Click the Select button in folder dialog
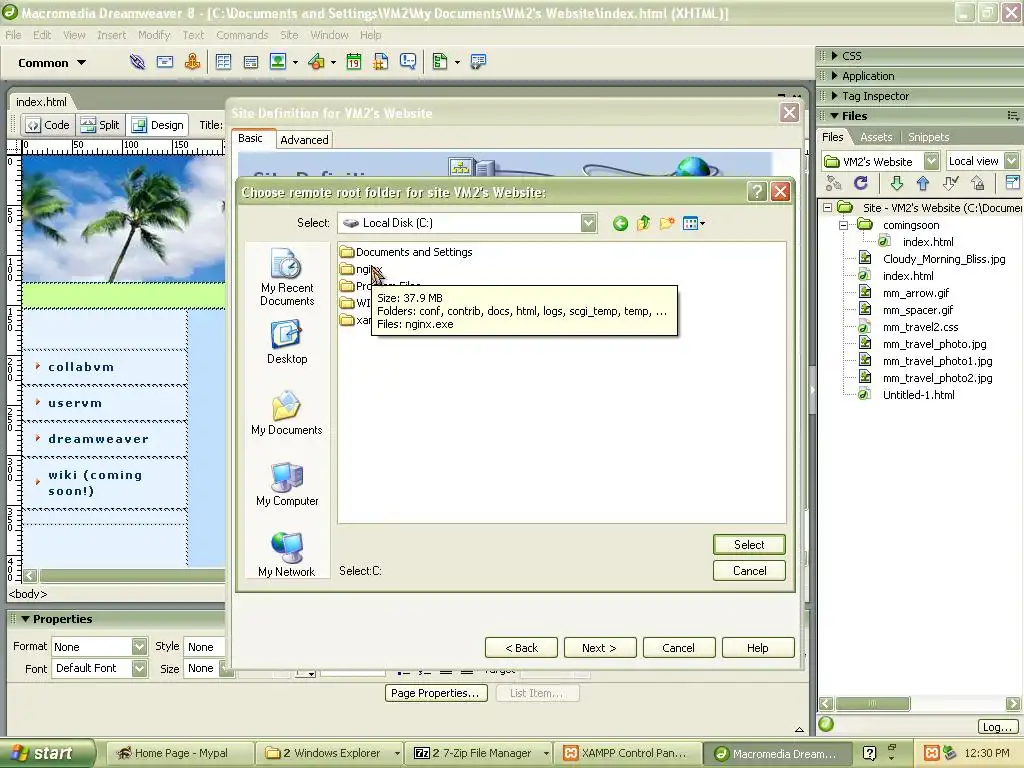Viewport: 1024px width, 768px height. click(749, 545)
